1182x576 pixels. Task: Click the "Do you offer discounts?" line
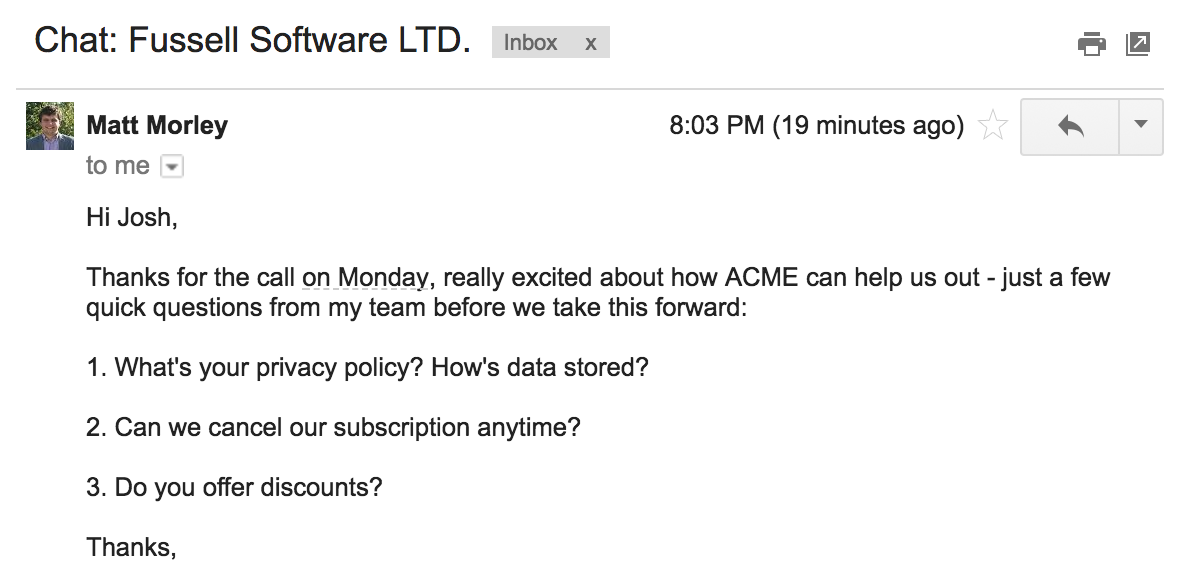234,487
